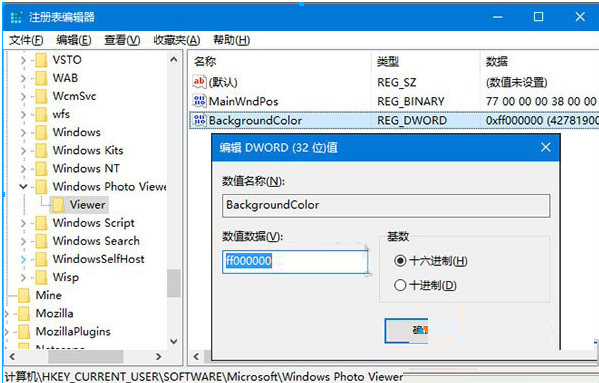Viewport: 599px width, 383px height.
Task: Select the Windows Search folder icon
Action: (41, 241)
